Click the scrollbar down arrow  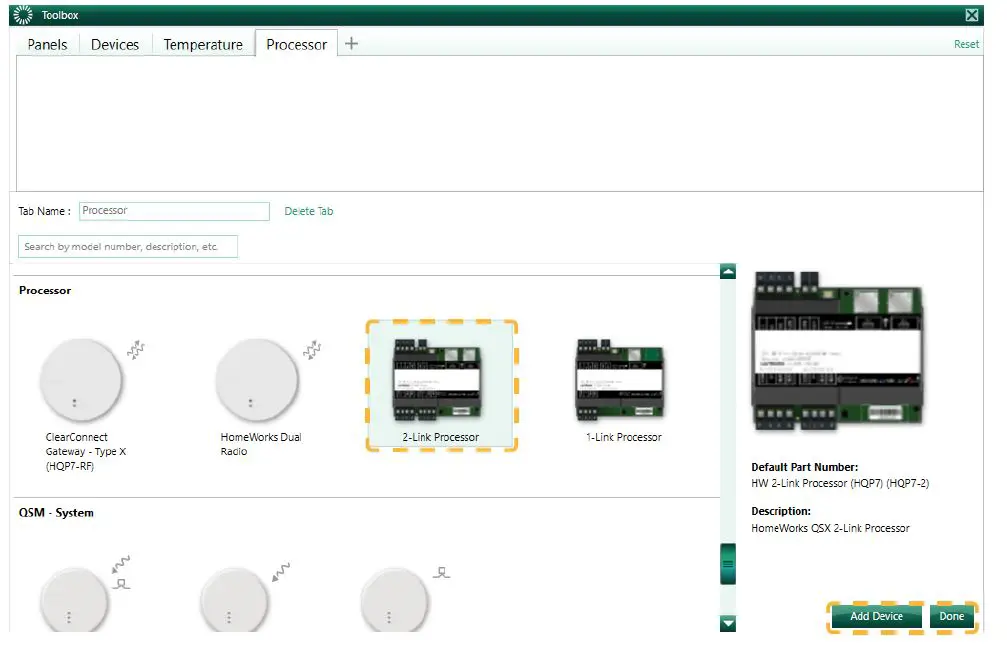coord(728,623)
